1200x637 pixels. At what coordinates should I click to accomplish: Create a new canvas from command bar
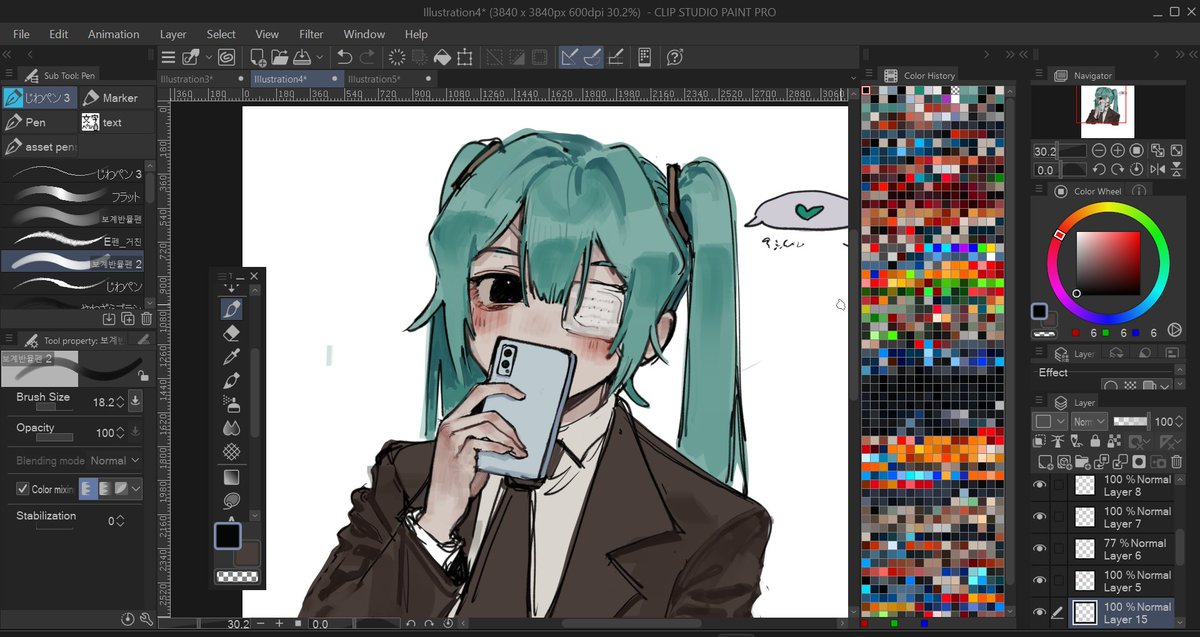pyautogui.click(x=258, y=57)
